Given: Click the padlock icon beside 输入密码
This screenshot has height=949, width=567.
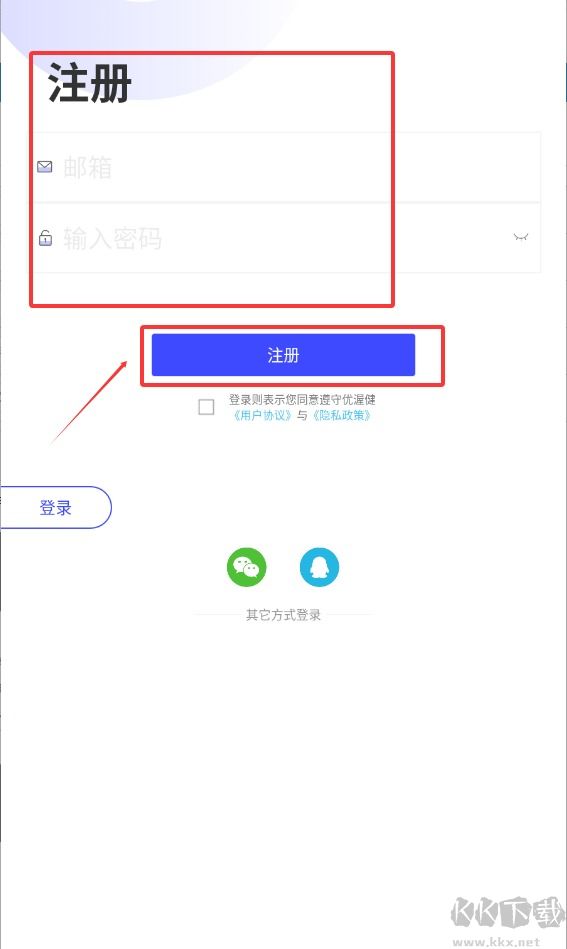Looking at the screenshot, I should [x=45, y=238].
